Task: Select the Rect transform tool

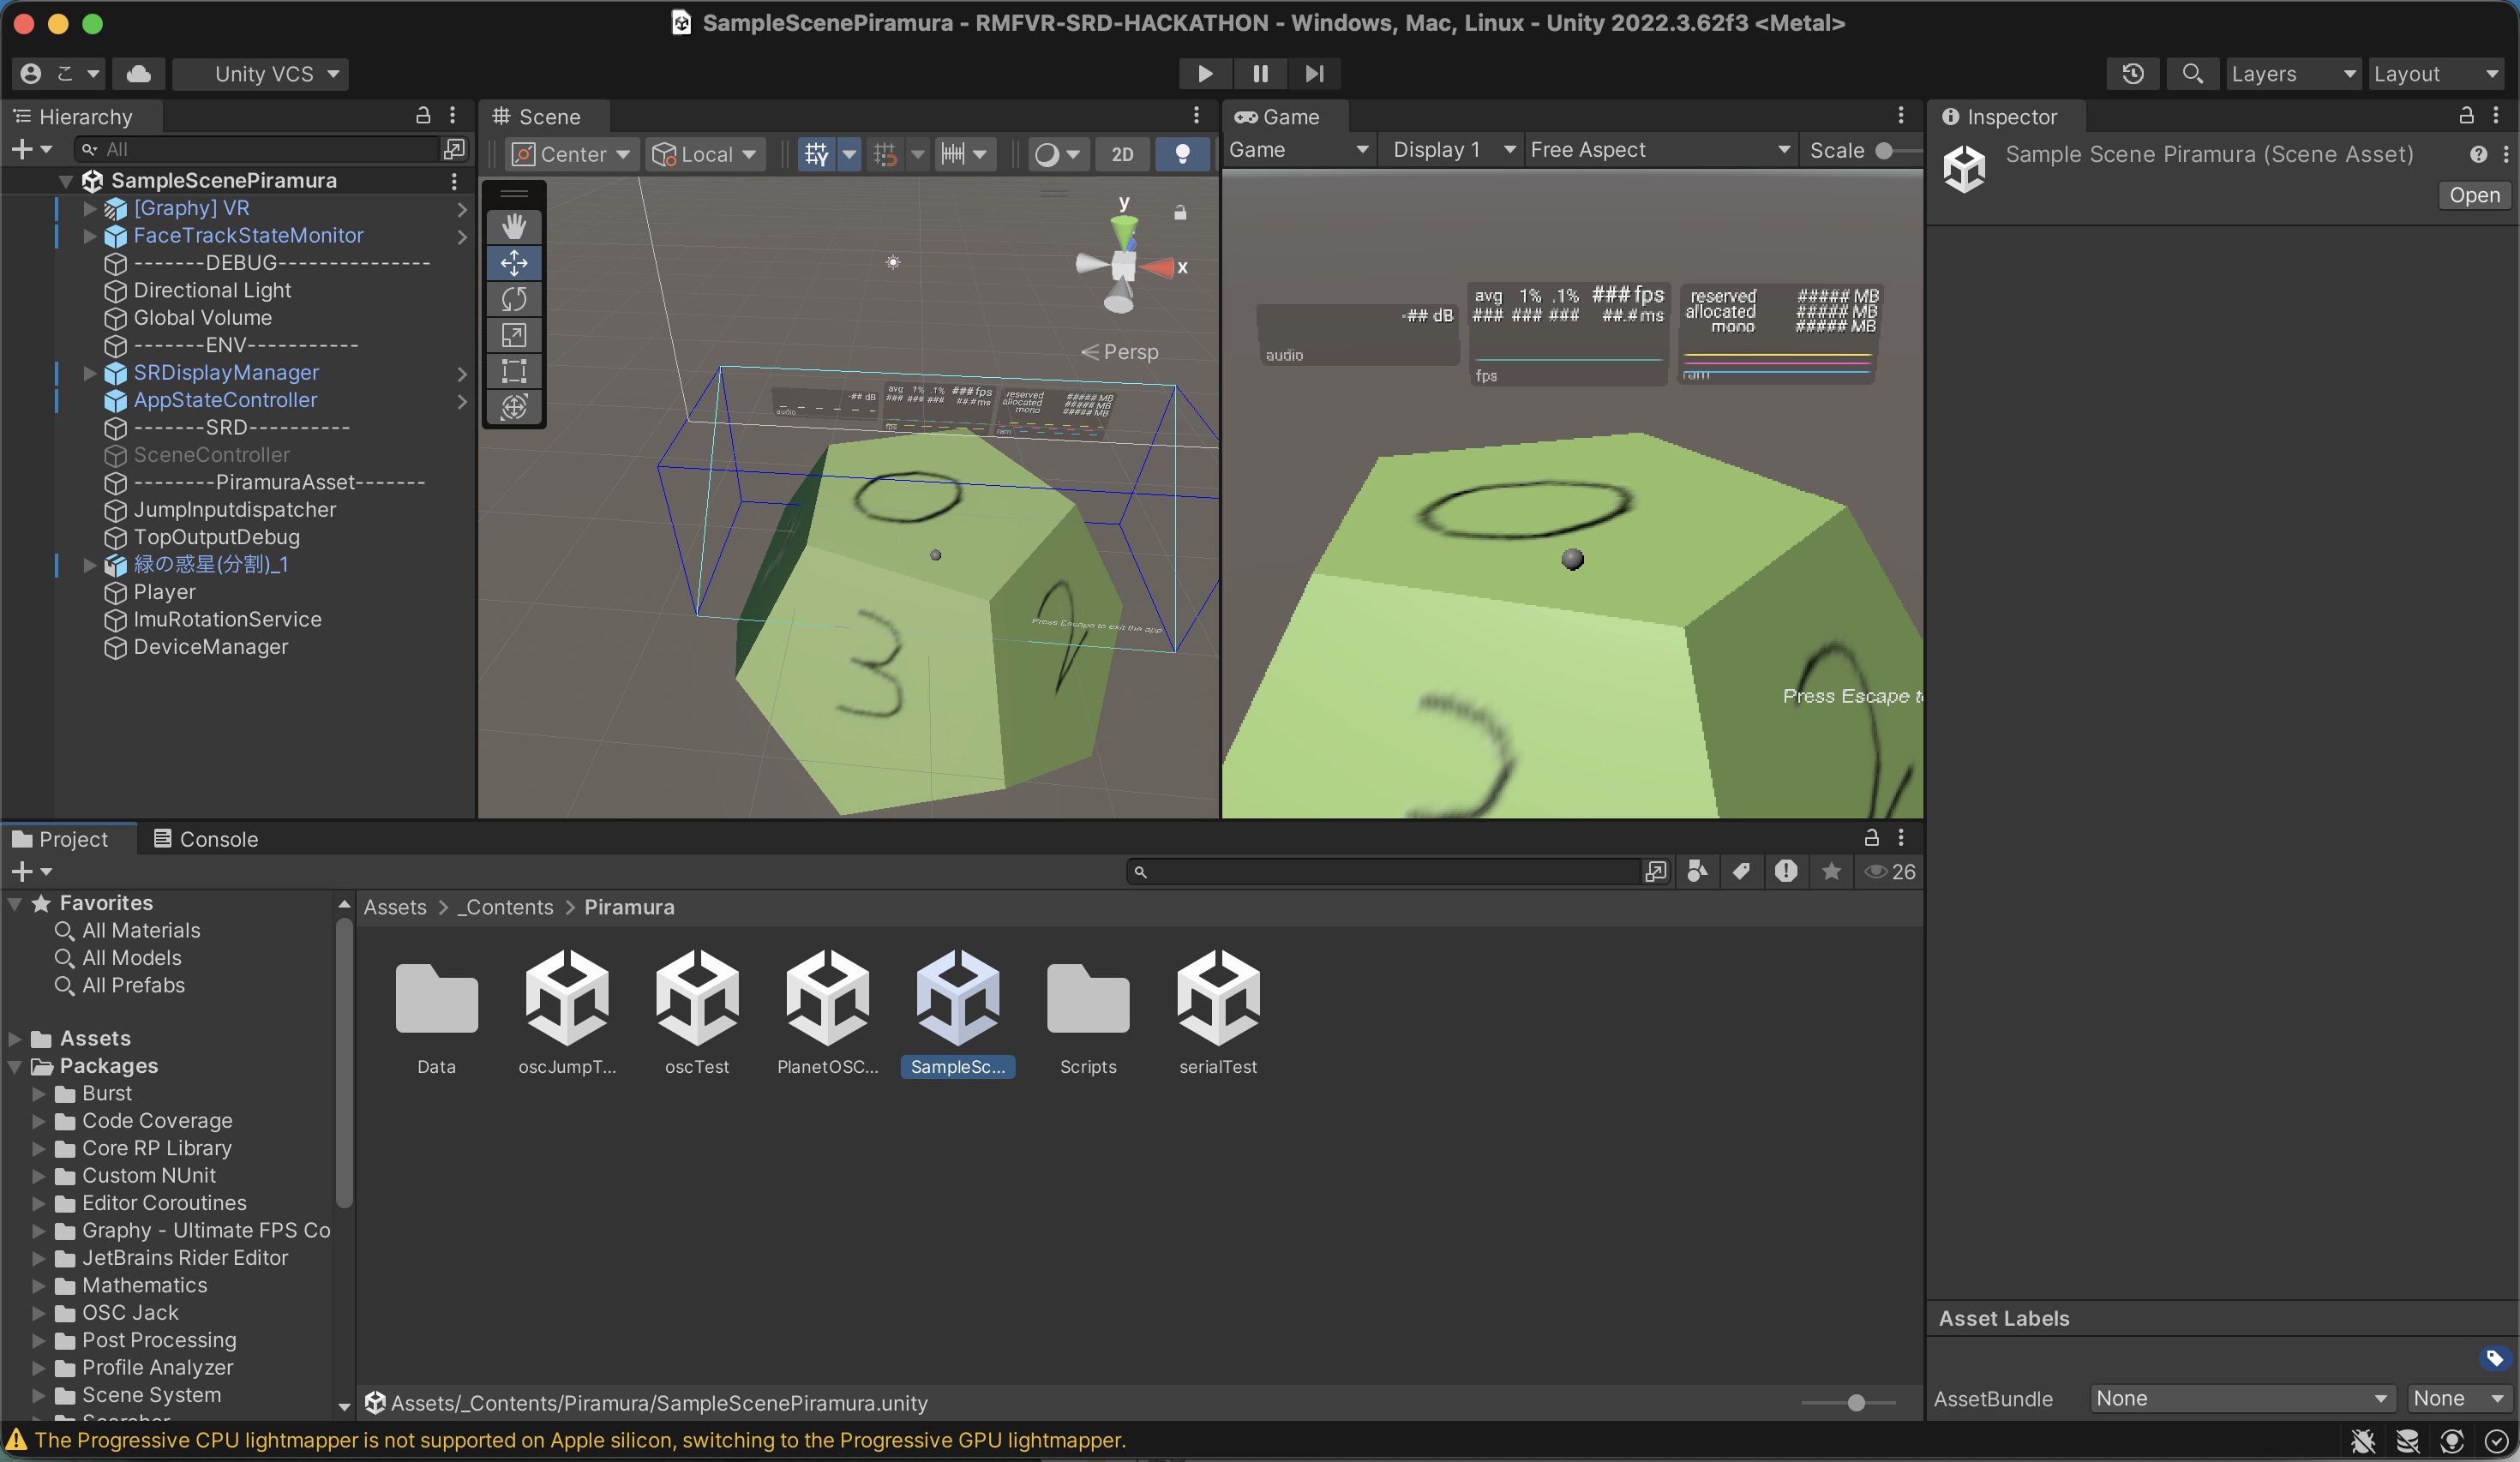Action: point(514,371)
